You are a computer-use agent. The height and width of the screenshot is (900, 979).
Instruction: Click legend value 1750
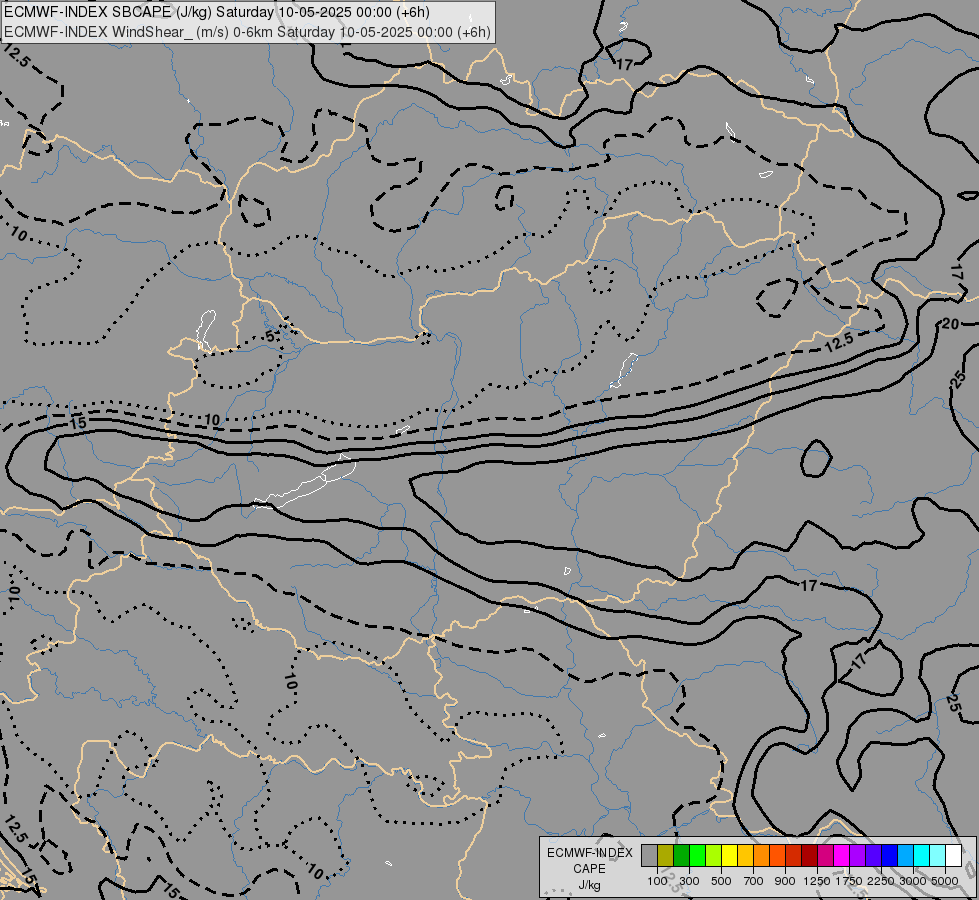coord(849,881)
